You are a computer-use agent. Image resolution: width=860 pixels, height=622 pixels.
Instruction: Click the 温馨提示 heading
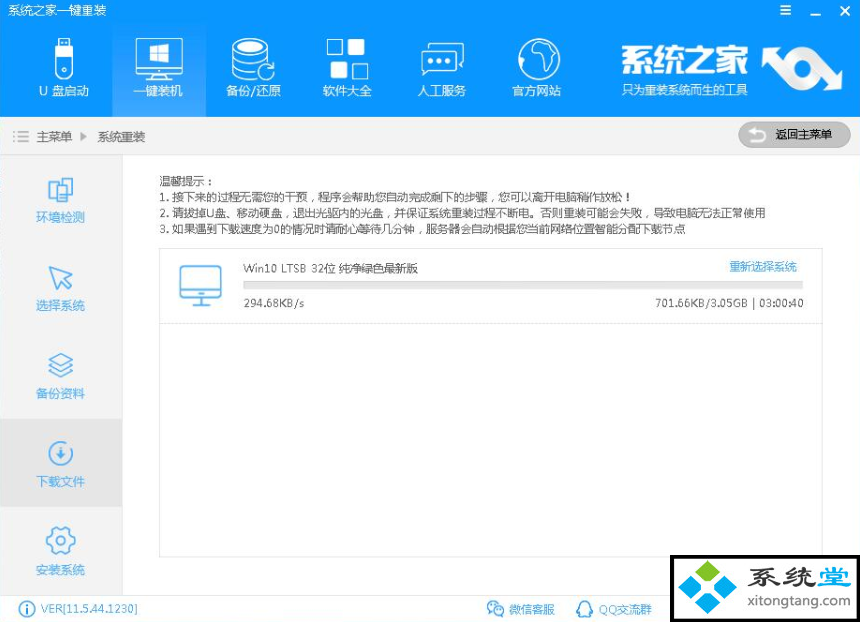coord(186,181)
